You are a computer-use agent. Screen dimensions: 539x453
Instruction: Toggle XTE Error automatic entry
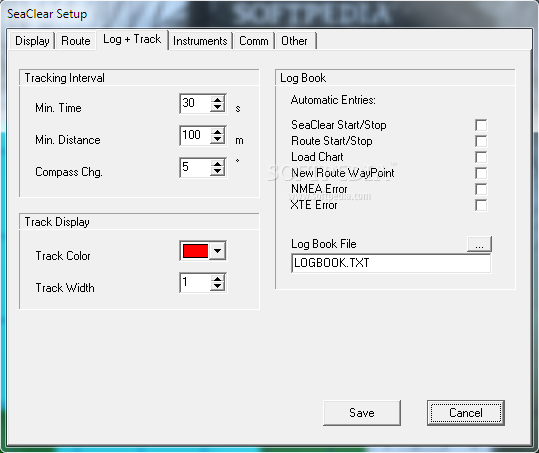click(481, 205)
